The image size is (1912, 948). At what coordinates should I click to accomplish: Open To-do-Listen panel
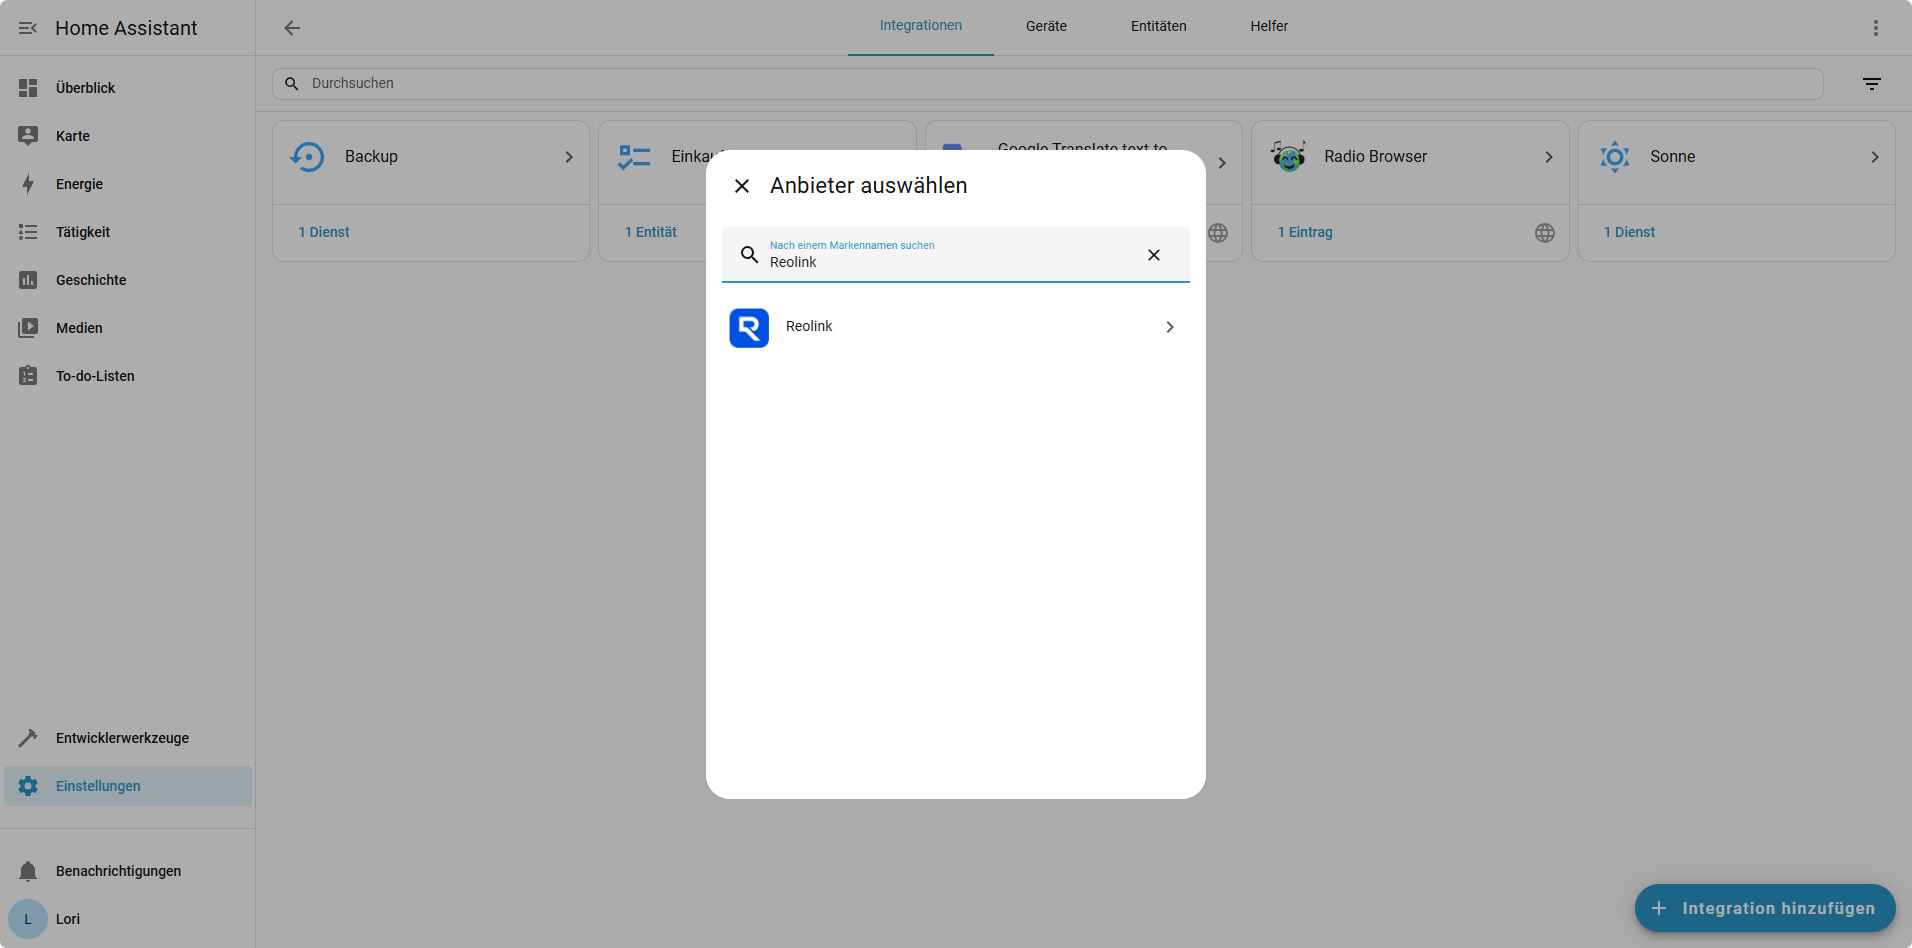pyautogui.click(x=128, y=376)
